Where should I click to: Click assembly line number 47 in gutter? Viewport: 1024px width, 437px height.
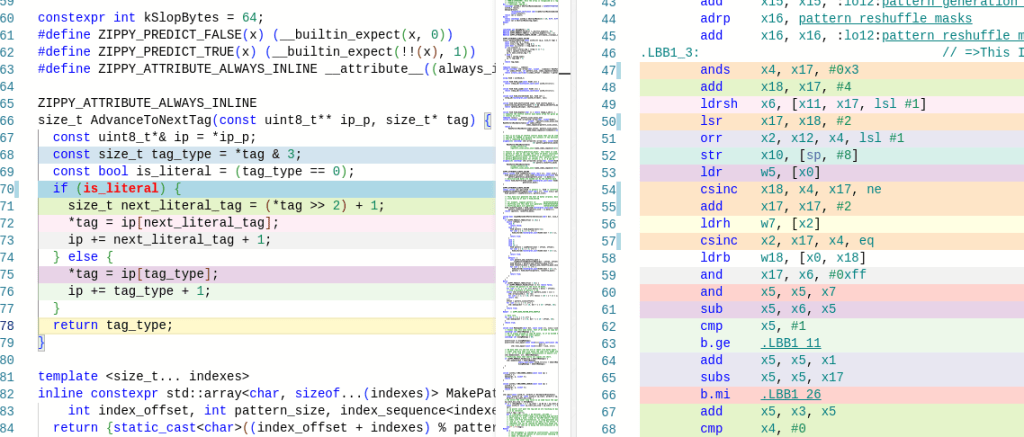pyautogui.click(x=608, y=70)
